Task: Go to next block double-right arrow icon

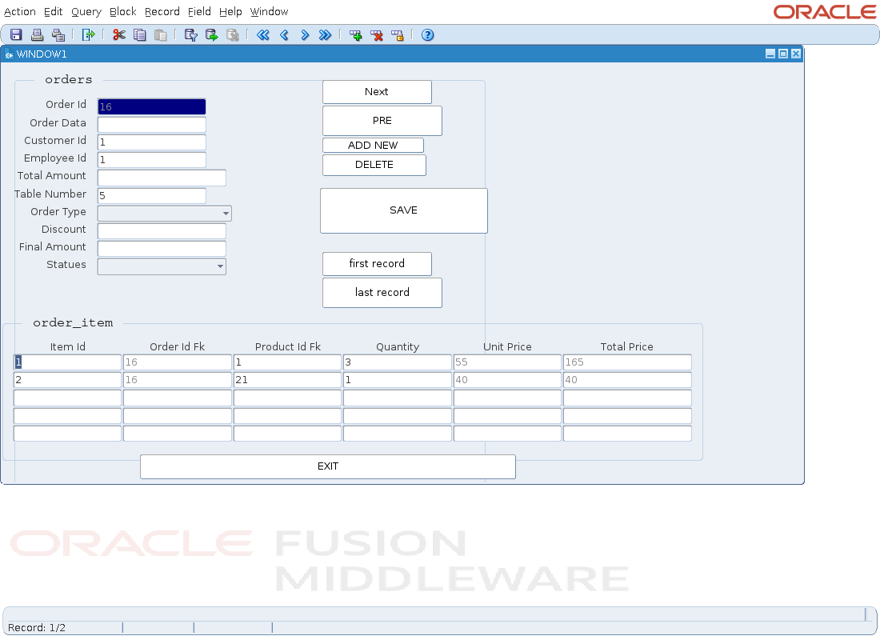Action: [325, 35]
